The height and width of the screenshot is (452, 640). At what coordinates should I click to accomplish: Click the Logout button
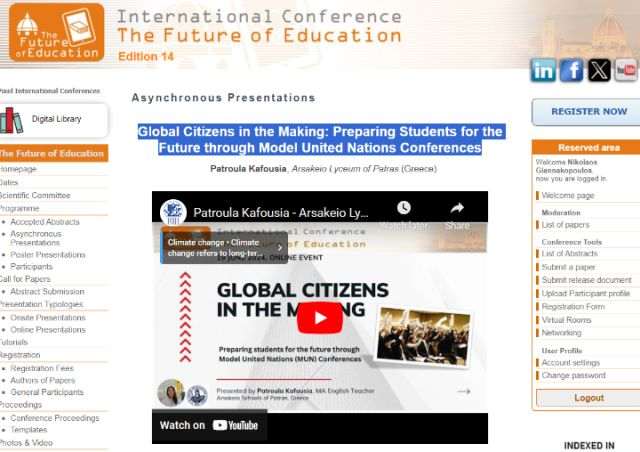[588, 398]
